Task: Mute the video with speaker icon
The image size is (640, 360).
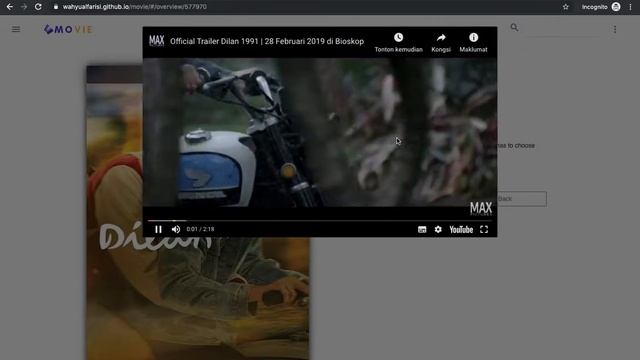Action: tap(176, 229)
